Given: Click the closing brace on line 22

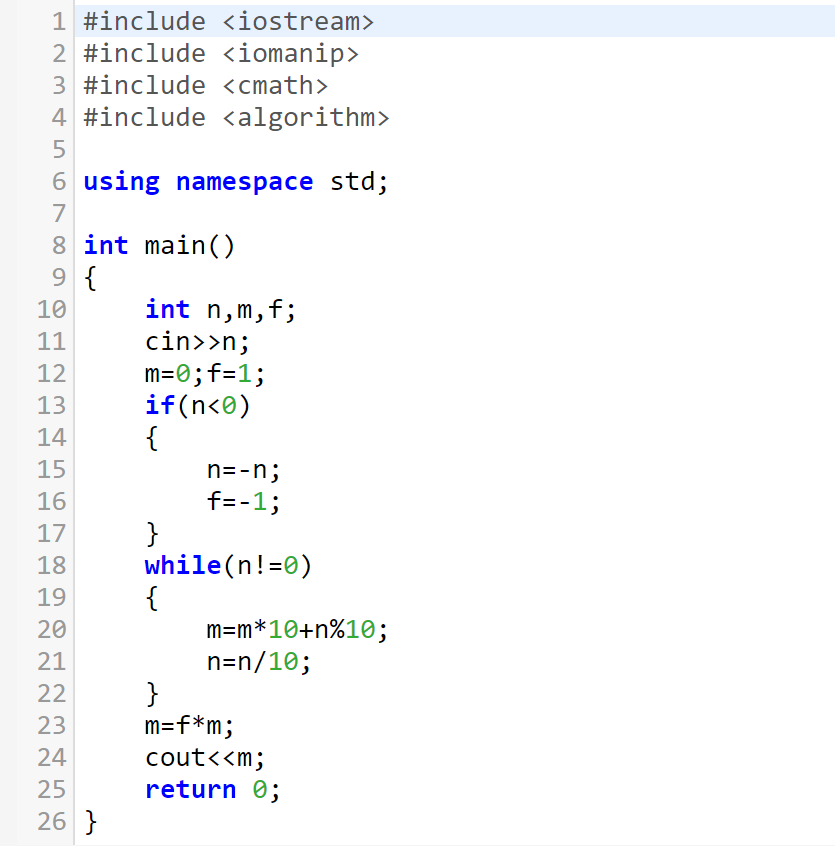Looking at the screenshot, I should coord(152,694).
